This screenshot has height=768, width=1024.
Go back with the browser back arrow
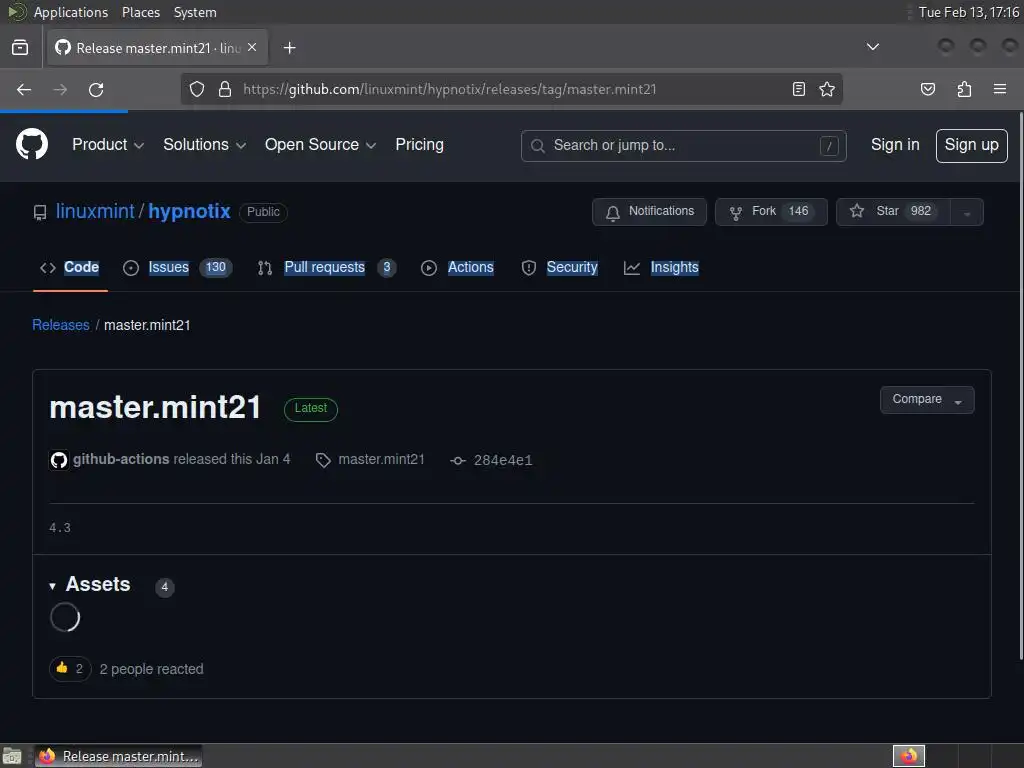tap(24, 89)
